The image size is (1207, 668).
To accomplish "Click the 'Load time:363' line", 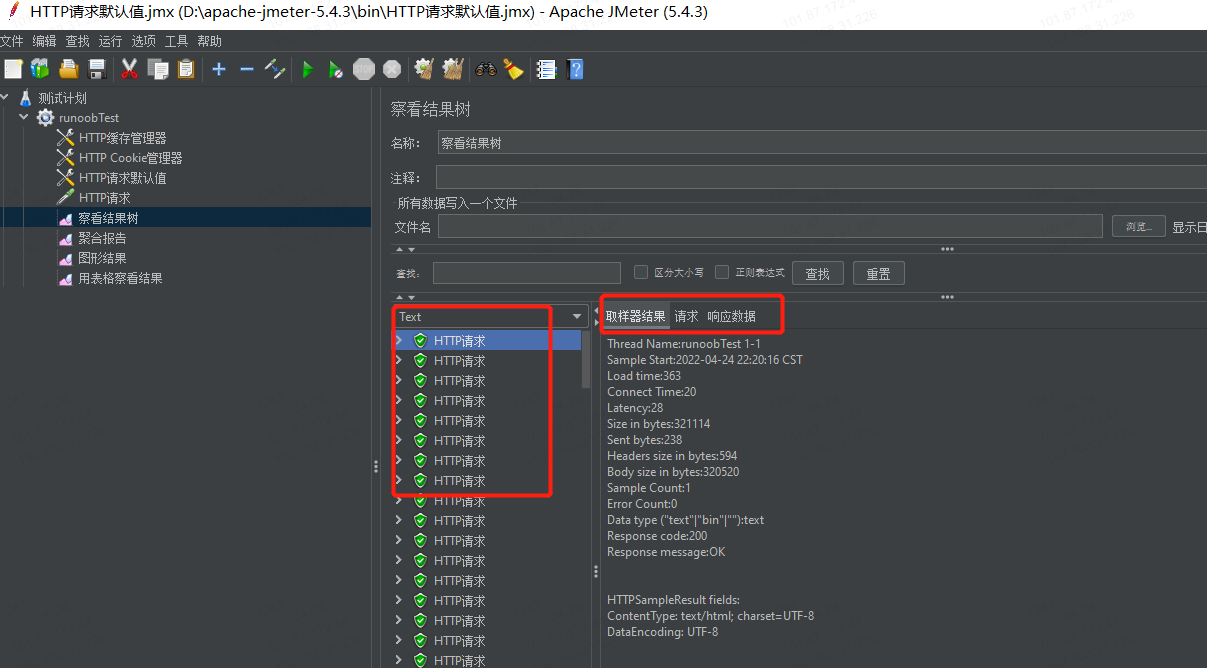I will click(644, 375).
